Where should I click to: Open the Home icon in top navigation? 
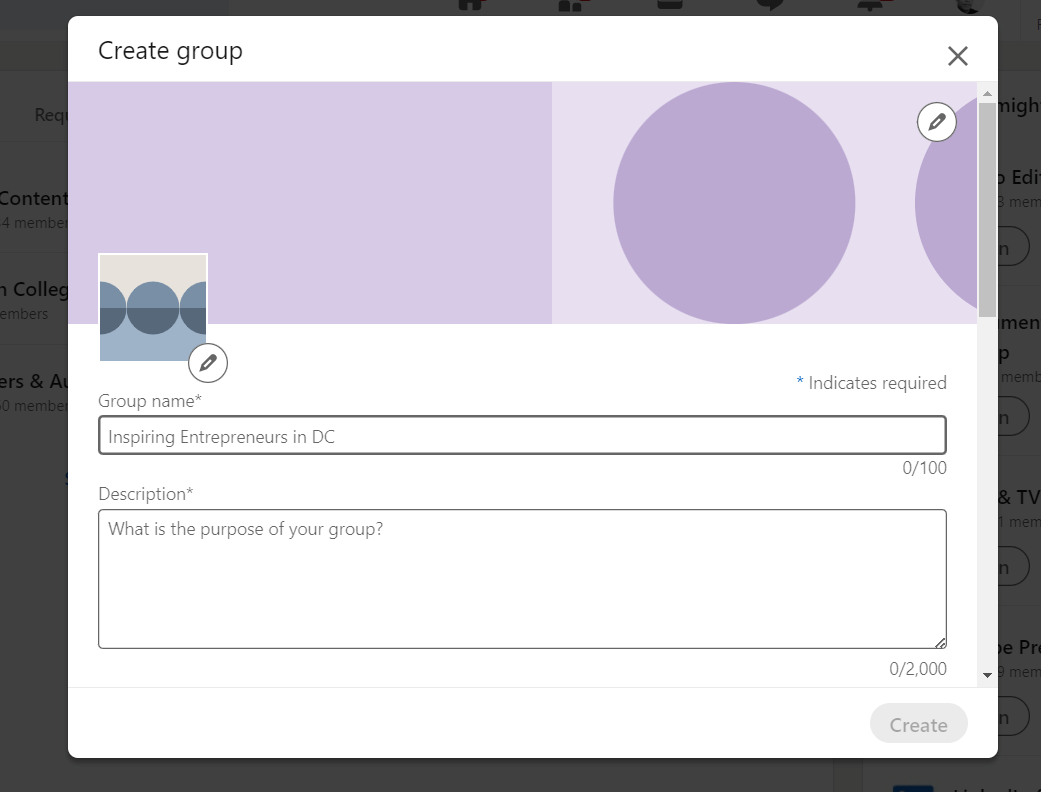470,5
